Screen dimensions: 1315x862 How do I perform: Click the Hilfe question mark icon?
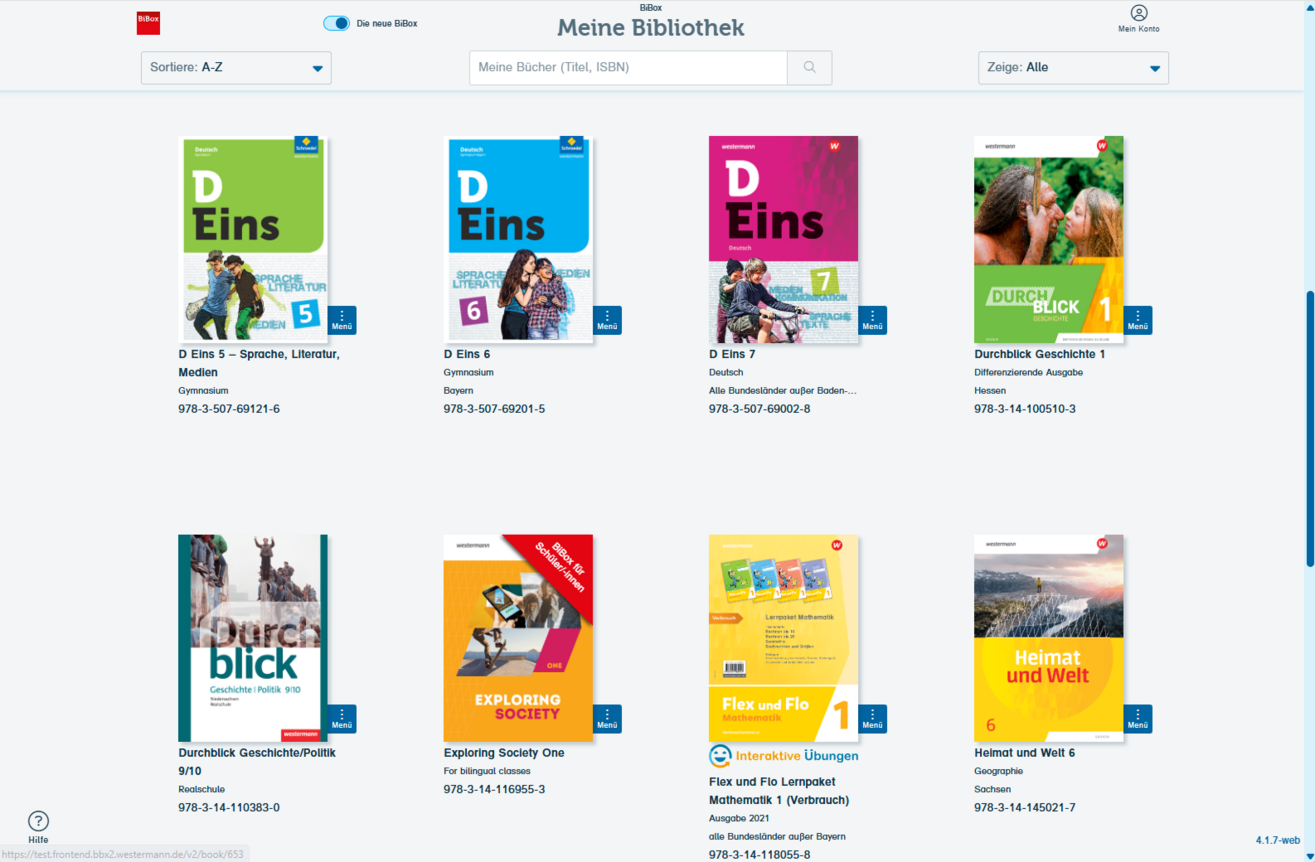(x=38, y=821)
